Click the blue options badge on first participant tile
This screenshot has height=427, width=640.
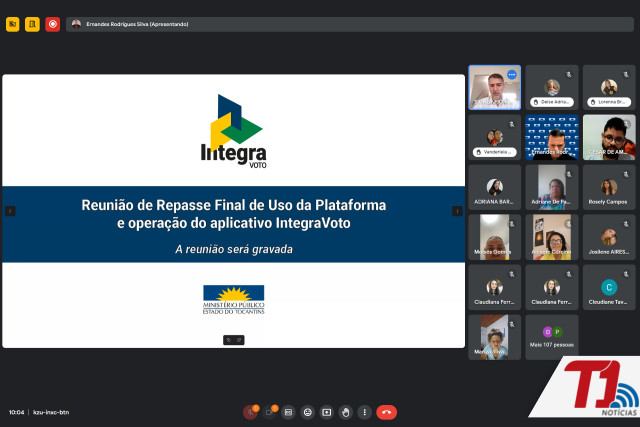pyautogui.click(x=512, y=75)
